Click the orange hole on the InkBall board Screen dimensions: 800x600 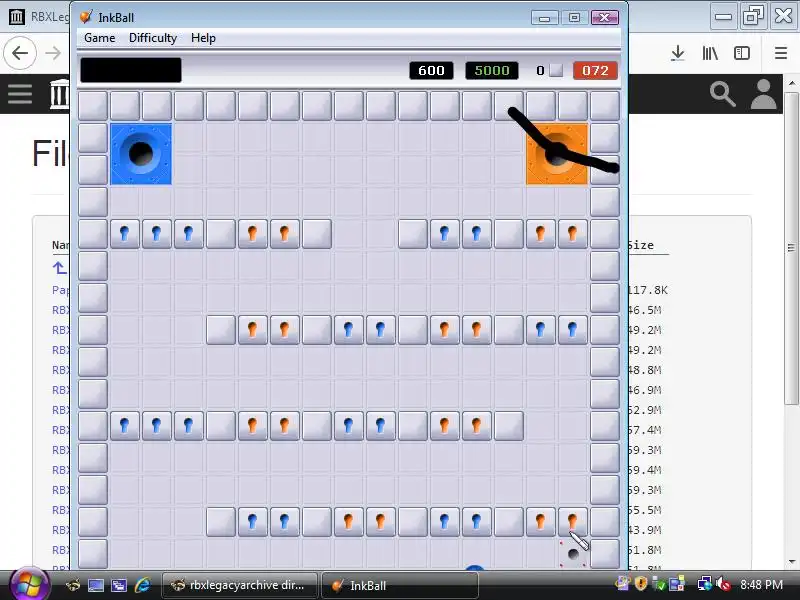click(557, 154)
